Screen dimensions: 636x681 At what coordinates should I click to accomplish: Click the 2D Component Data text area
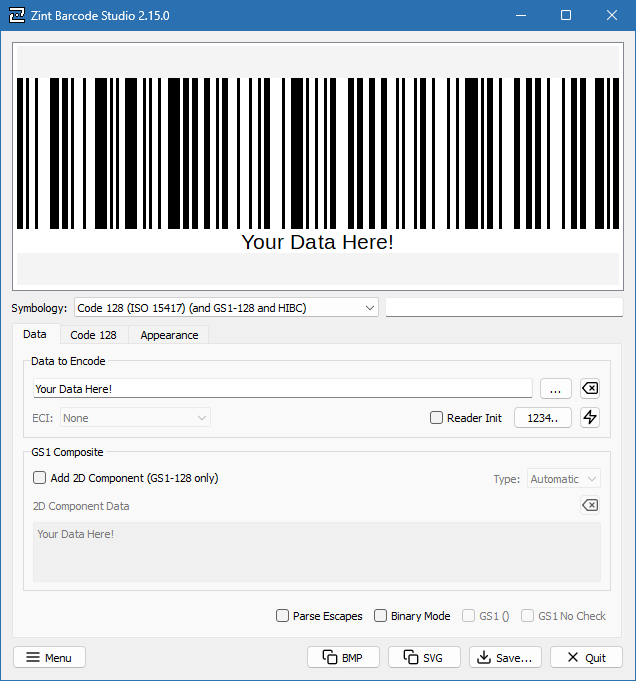[317, 552]
